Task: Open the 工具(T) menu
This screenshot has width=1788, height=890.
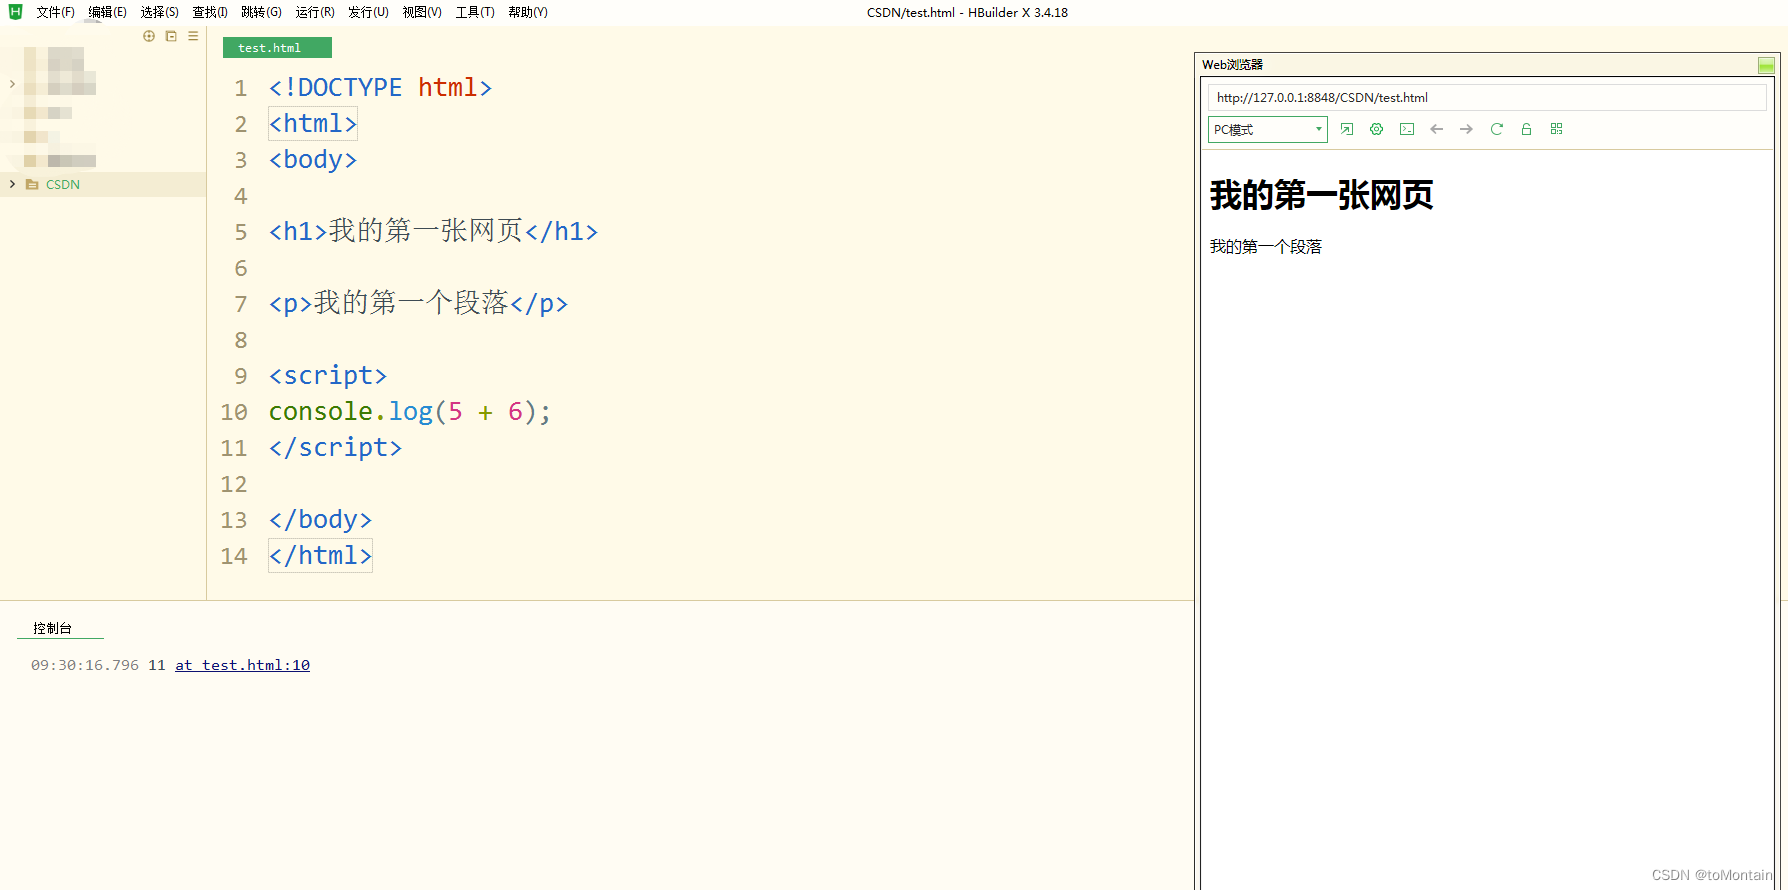Action: click(475, 12)
